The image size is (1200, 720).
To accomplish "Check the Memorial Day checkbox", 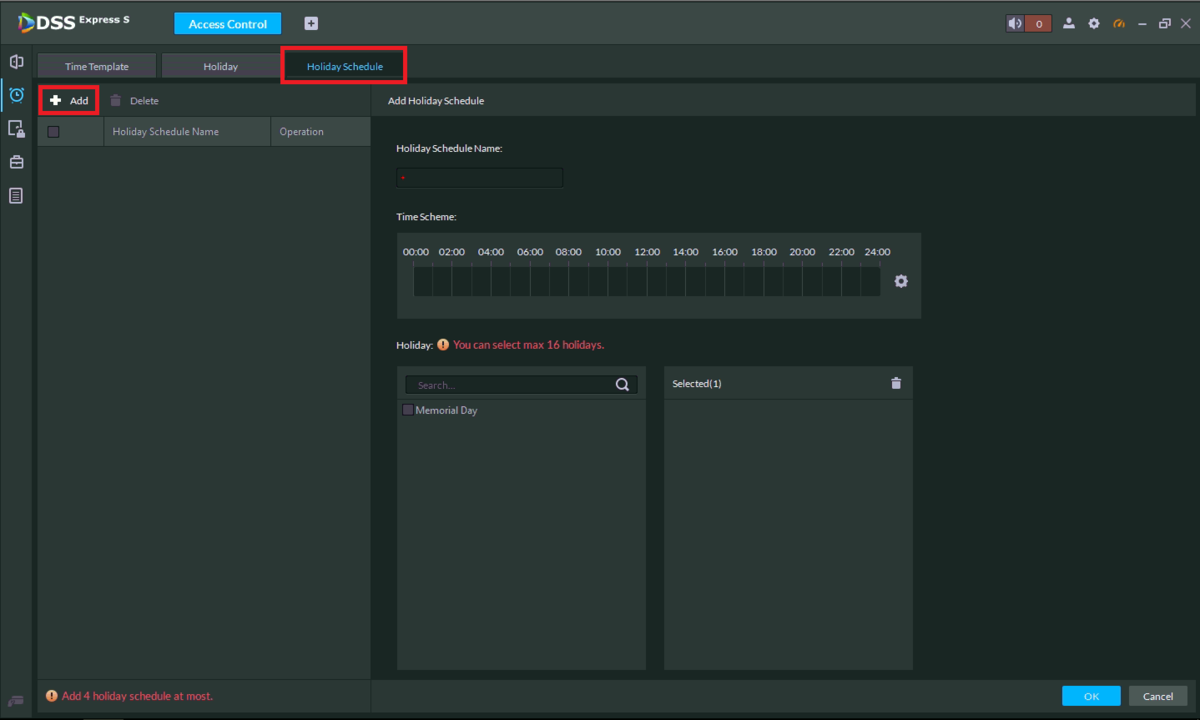I will [x=408, y=410].
